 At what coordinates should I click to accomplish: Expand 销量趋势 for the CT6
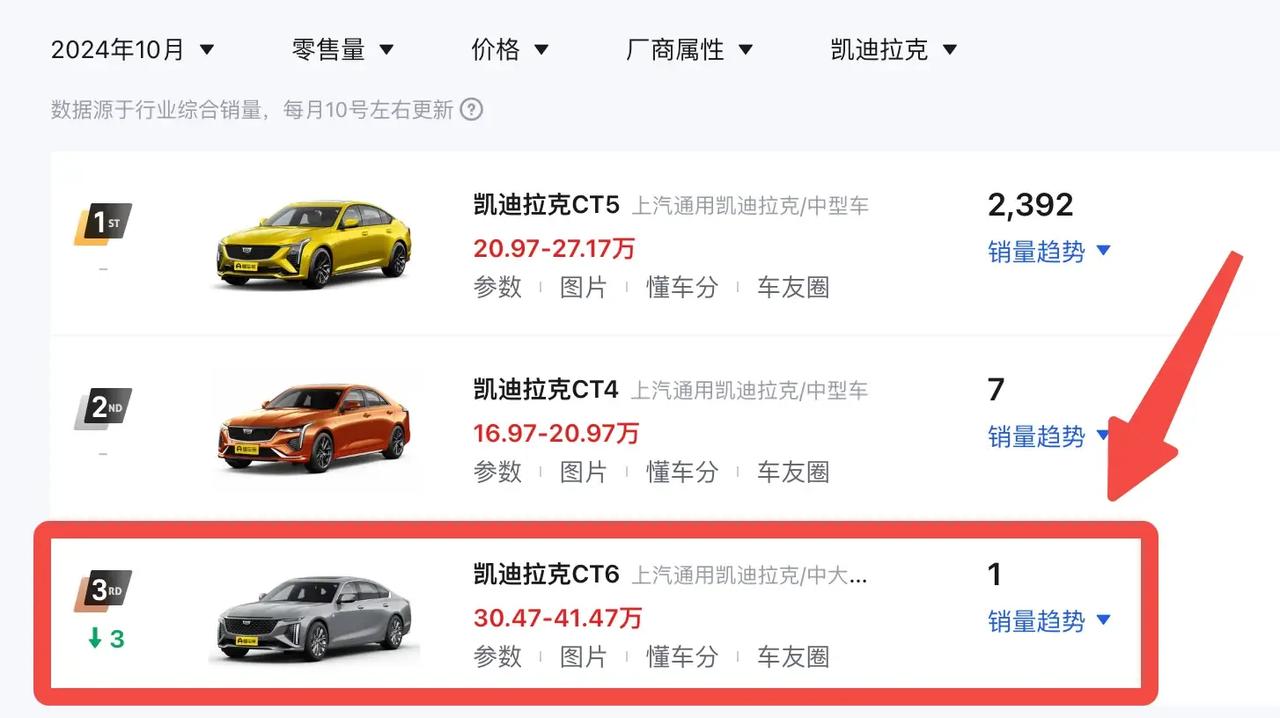[x=1049, y=621]
